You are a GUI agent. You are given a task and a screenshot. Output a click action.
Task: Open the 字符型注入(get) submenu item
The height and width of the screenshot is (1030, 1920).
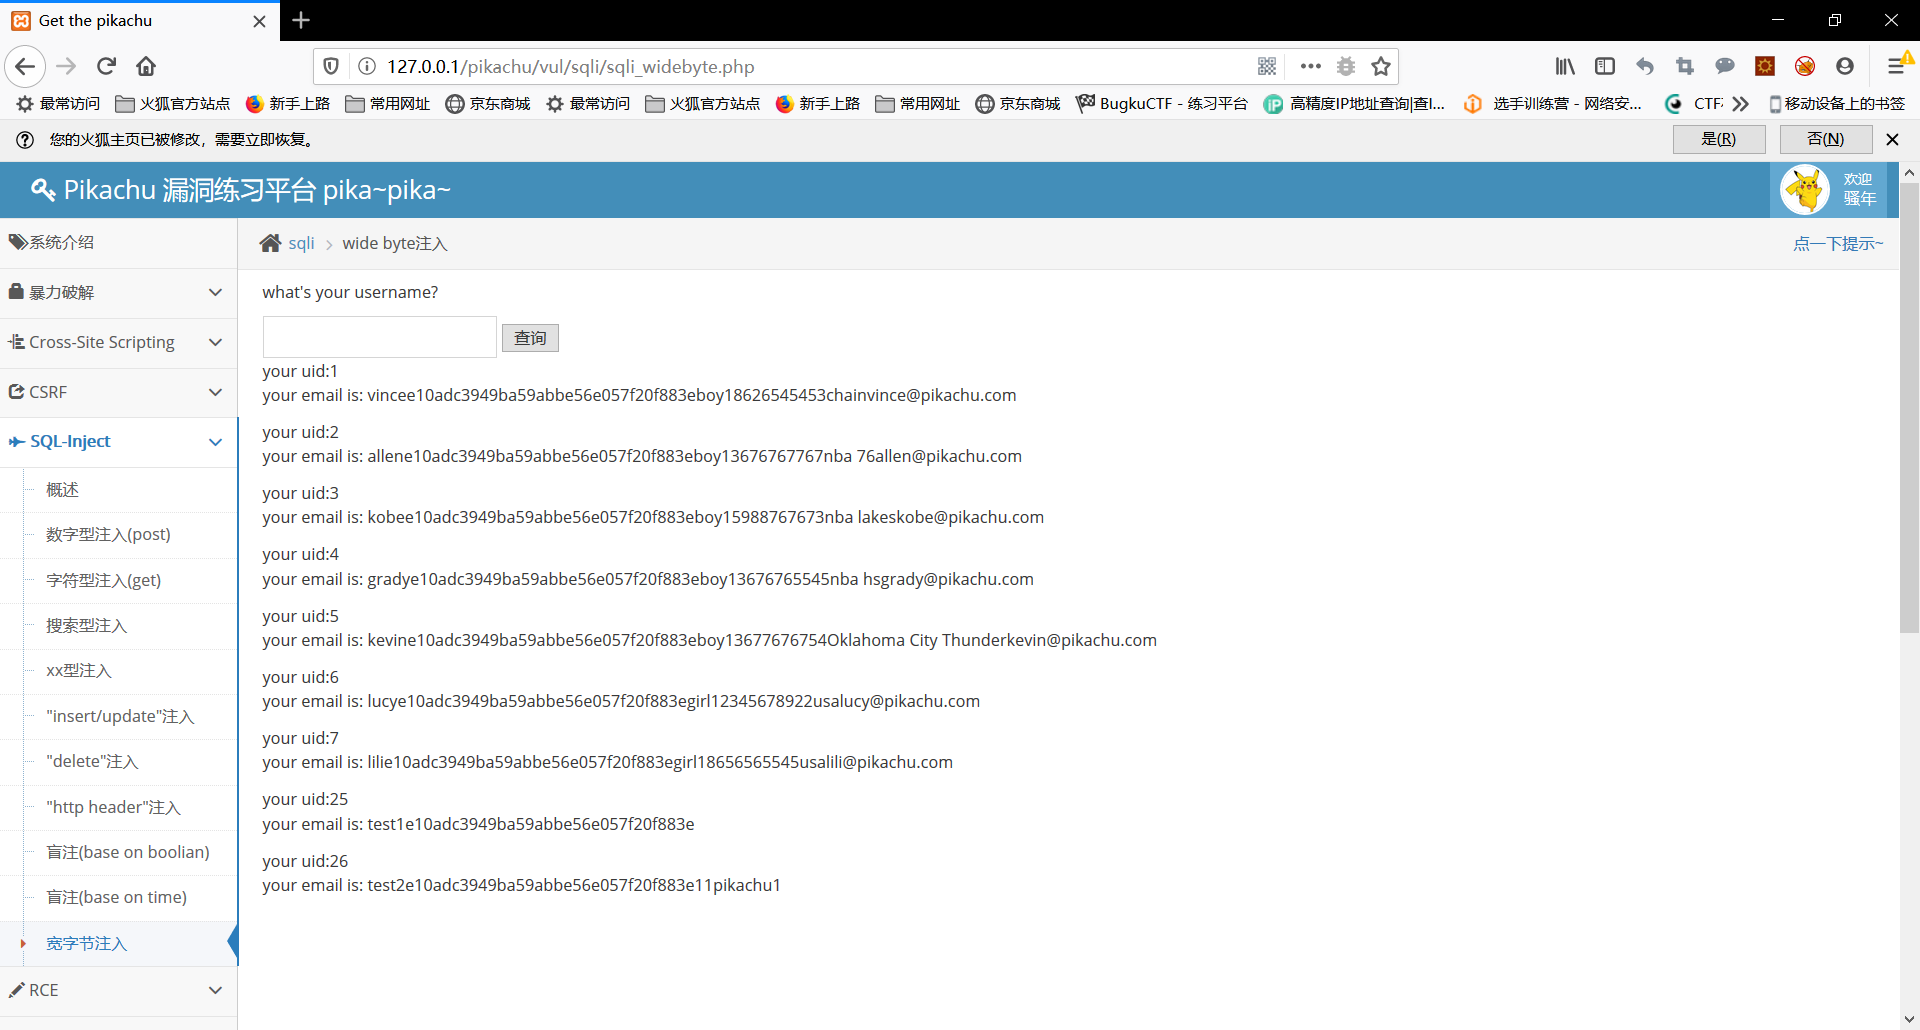click(x=103, y=580)
